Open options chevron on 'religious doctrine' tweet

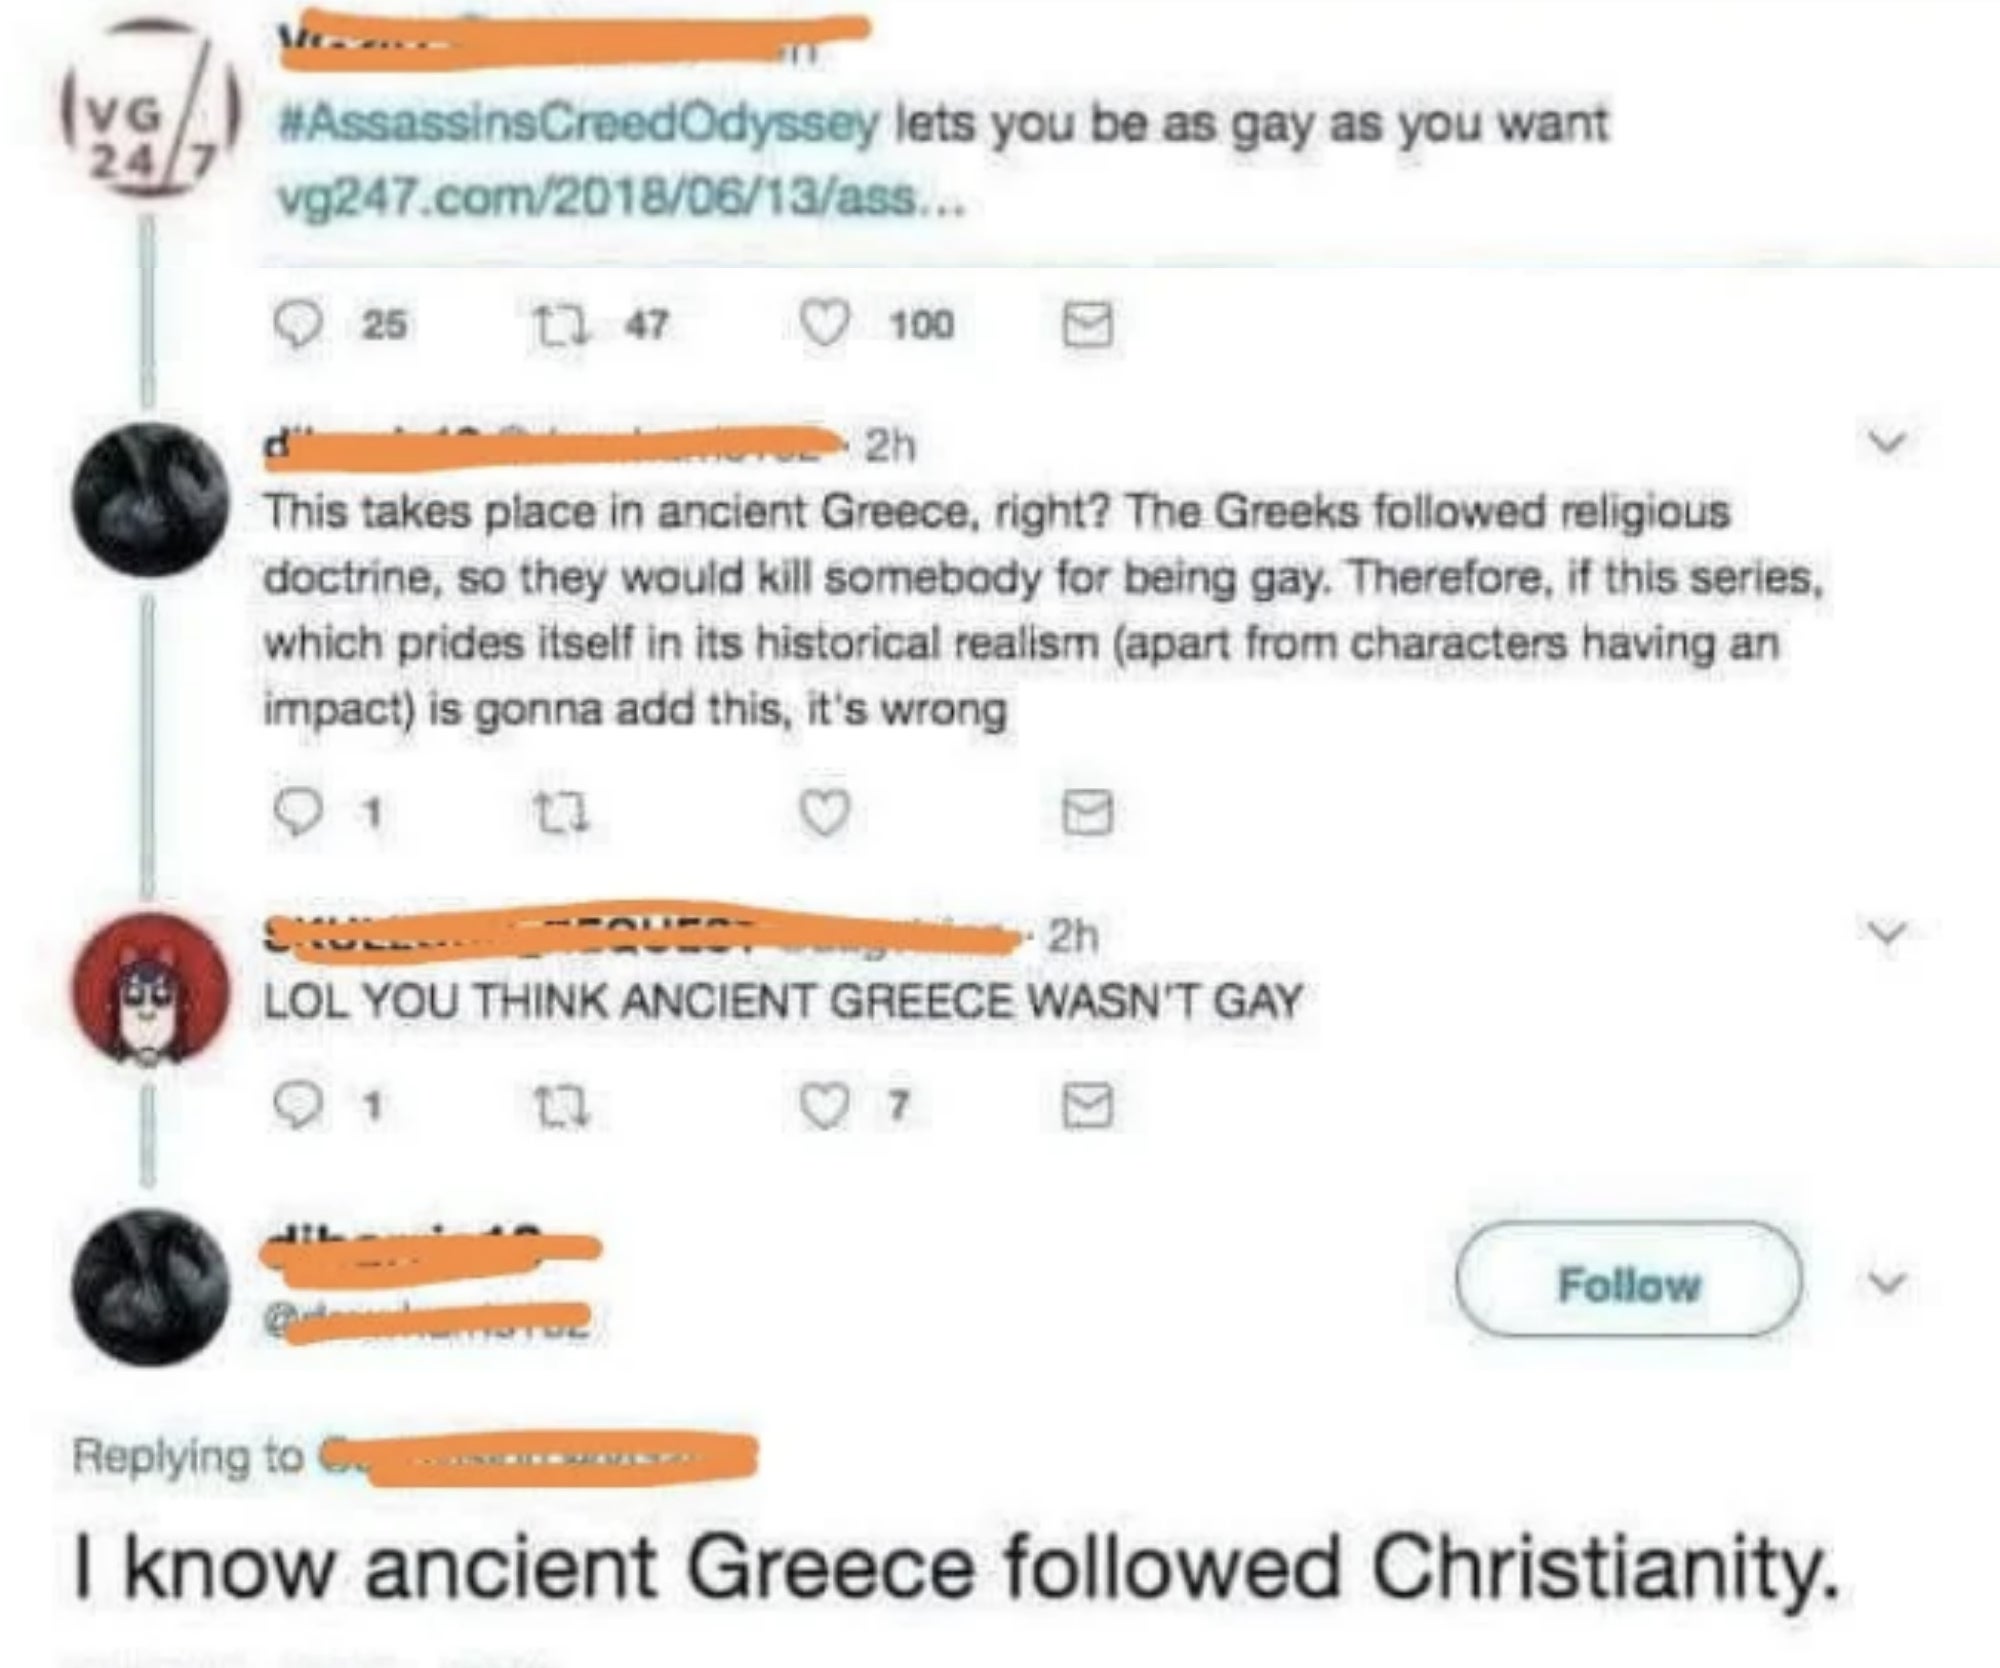click(x=1887, y=441)
